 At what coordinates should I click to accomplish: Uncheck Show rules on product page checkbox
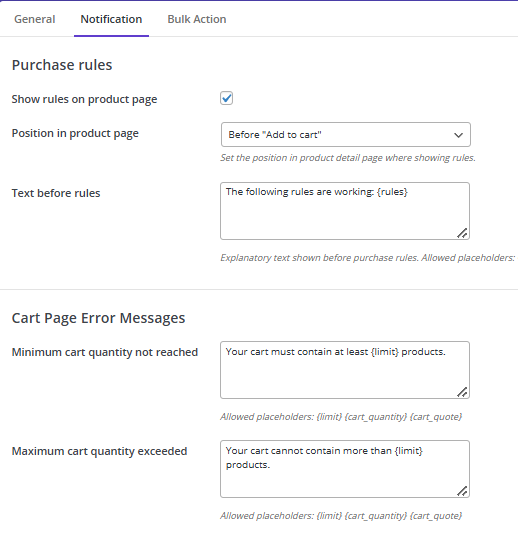[x=226, y=98]
